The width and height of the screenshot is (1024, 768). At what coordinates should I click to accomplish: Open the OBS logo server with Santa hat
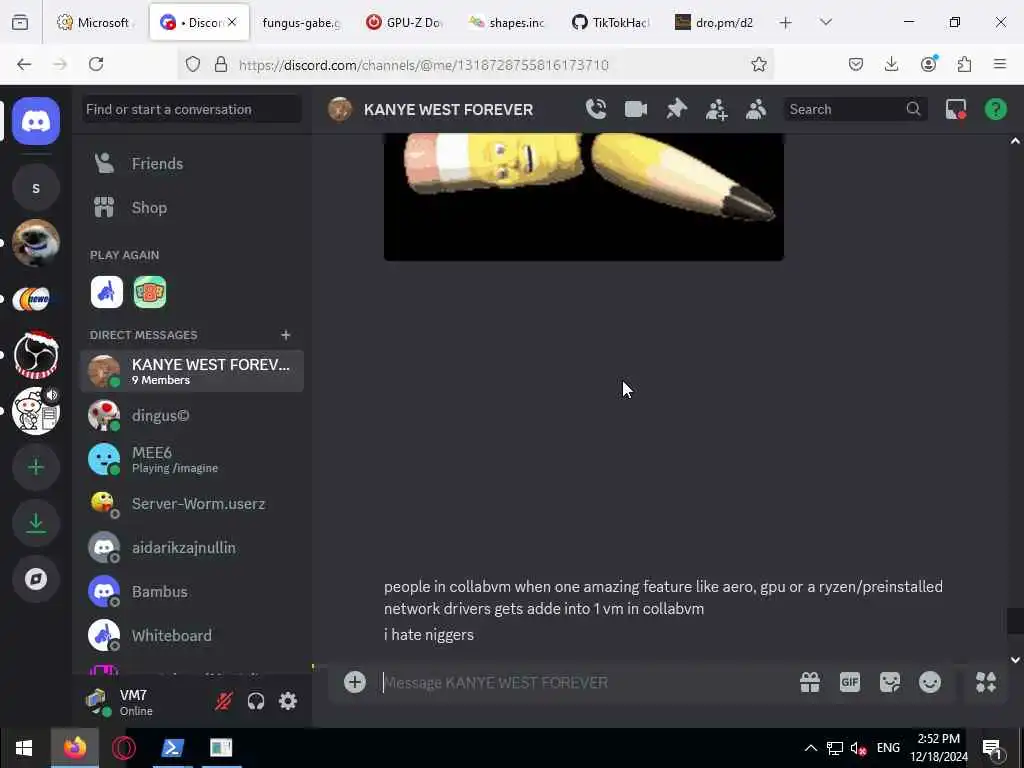pos(36,355)
